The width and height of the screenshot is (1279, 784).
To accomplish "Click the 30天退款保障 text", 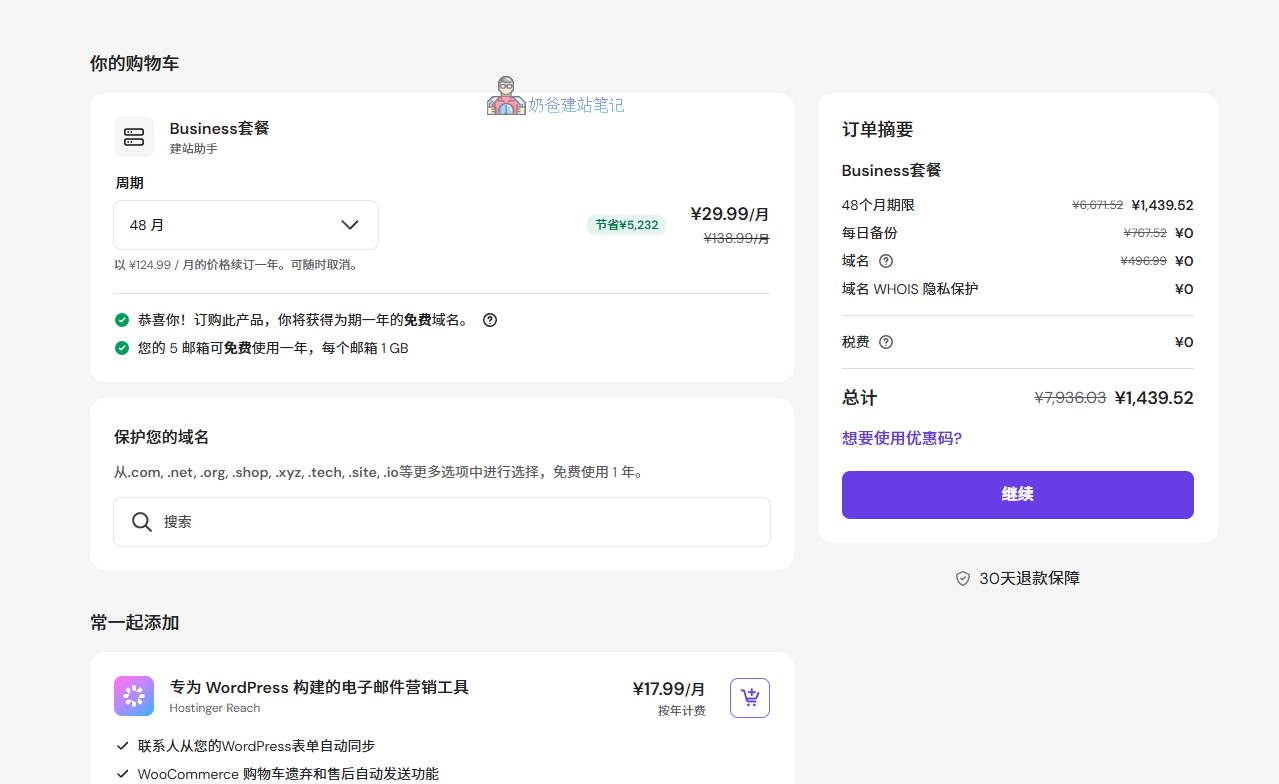I will tap(1030, 578).
